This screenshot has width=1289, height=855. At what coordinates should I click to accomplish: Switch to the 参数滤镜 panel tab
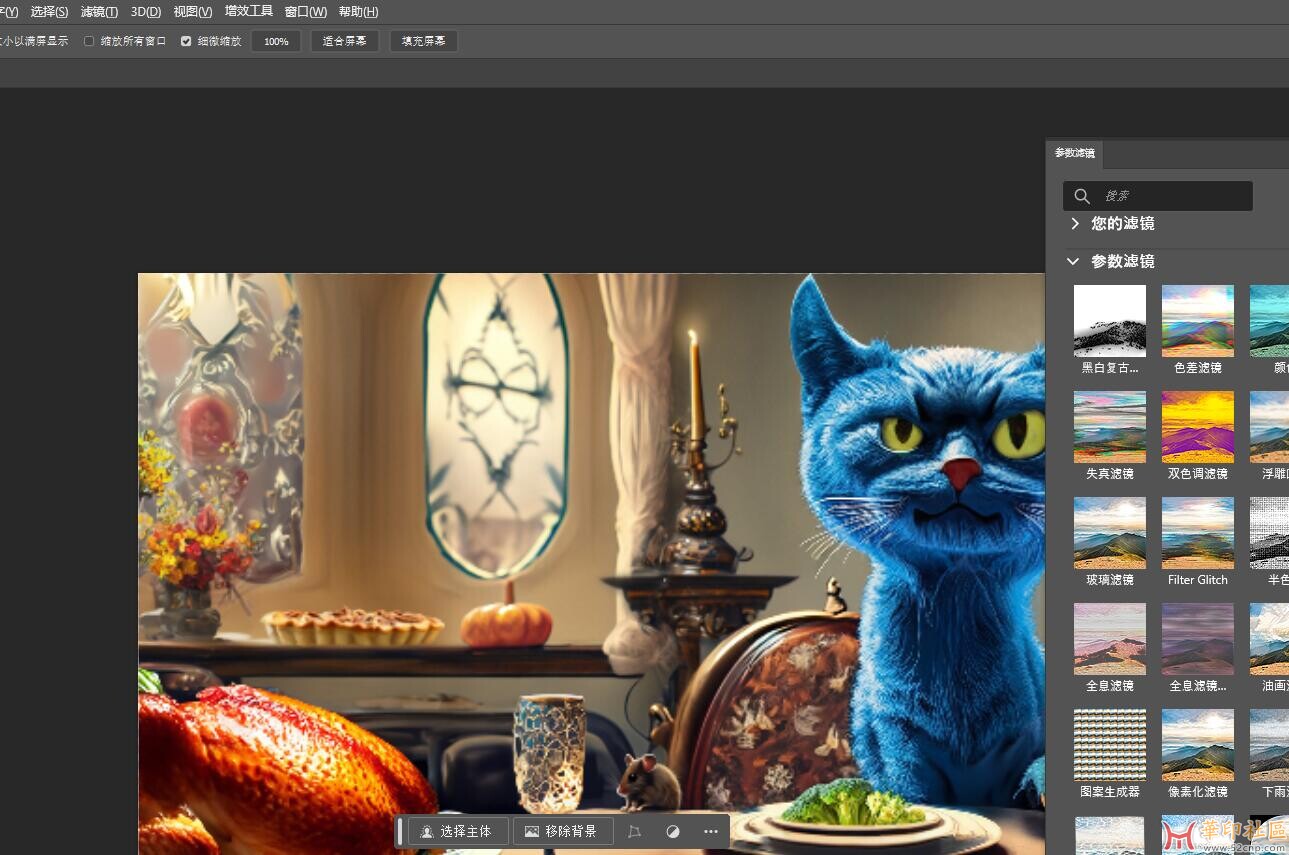(x=1075, y=154)
